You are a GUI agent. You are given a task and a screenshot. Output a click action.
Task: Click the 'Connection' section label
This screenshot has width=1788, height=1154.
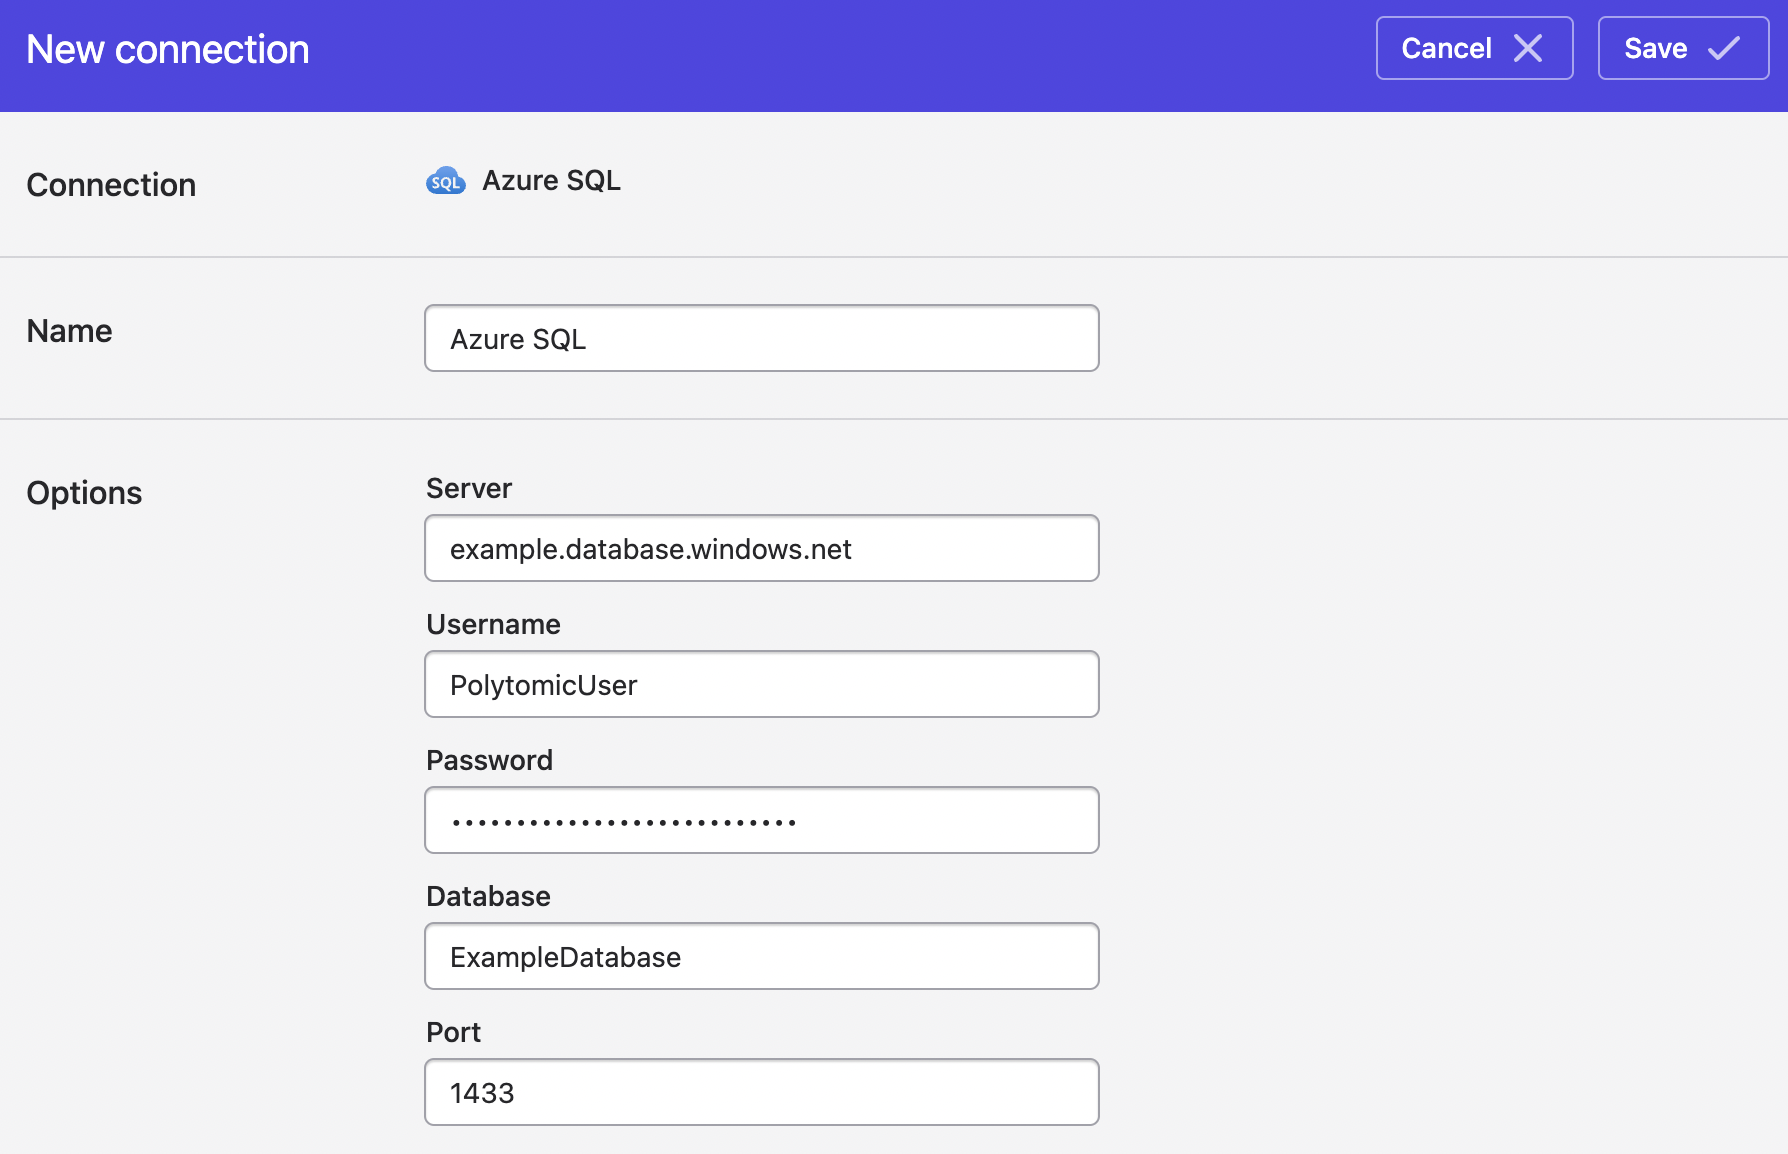pos(111,185)
